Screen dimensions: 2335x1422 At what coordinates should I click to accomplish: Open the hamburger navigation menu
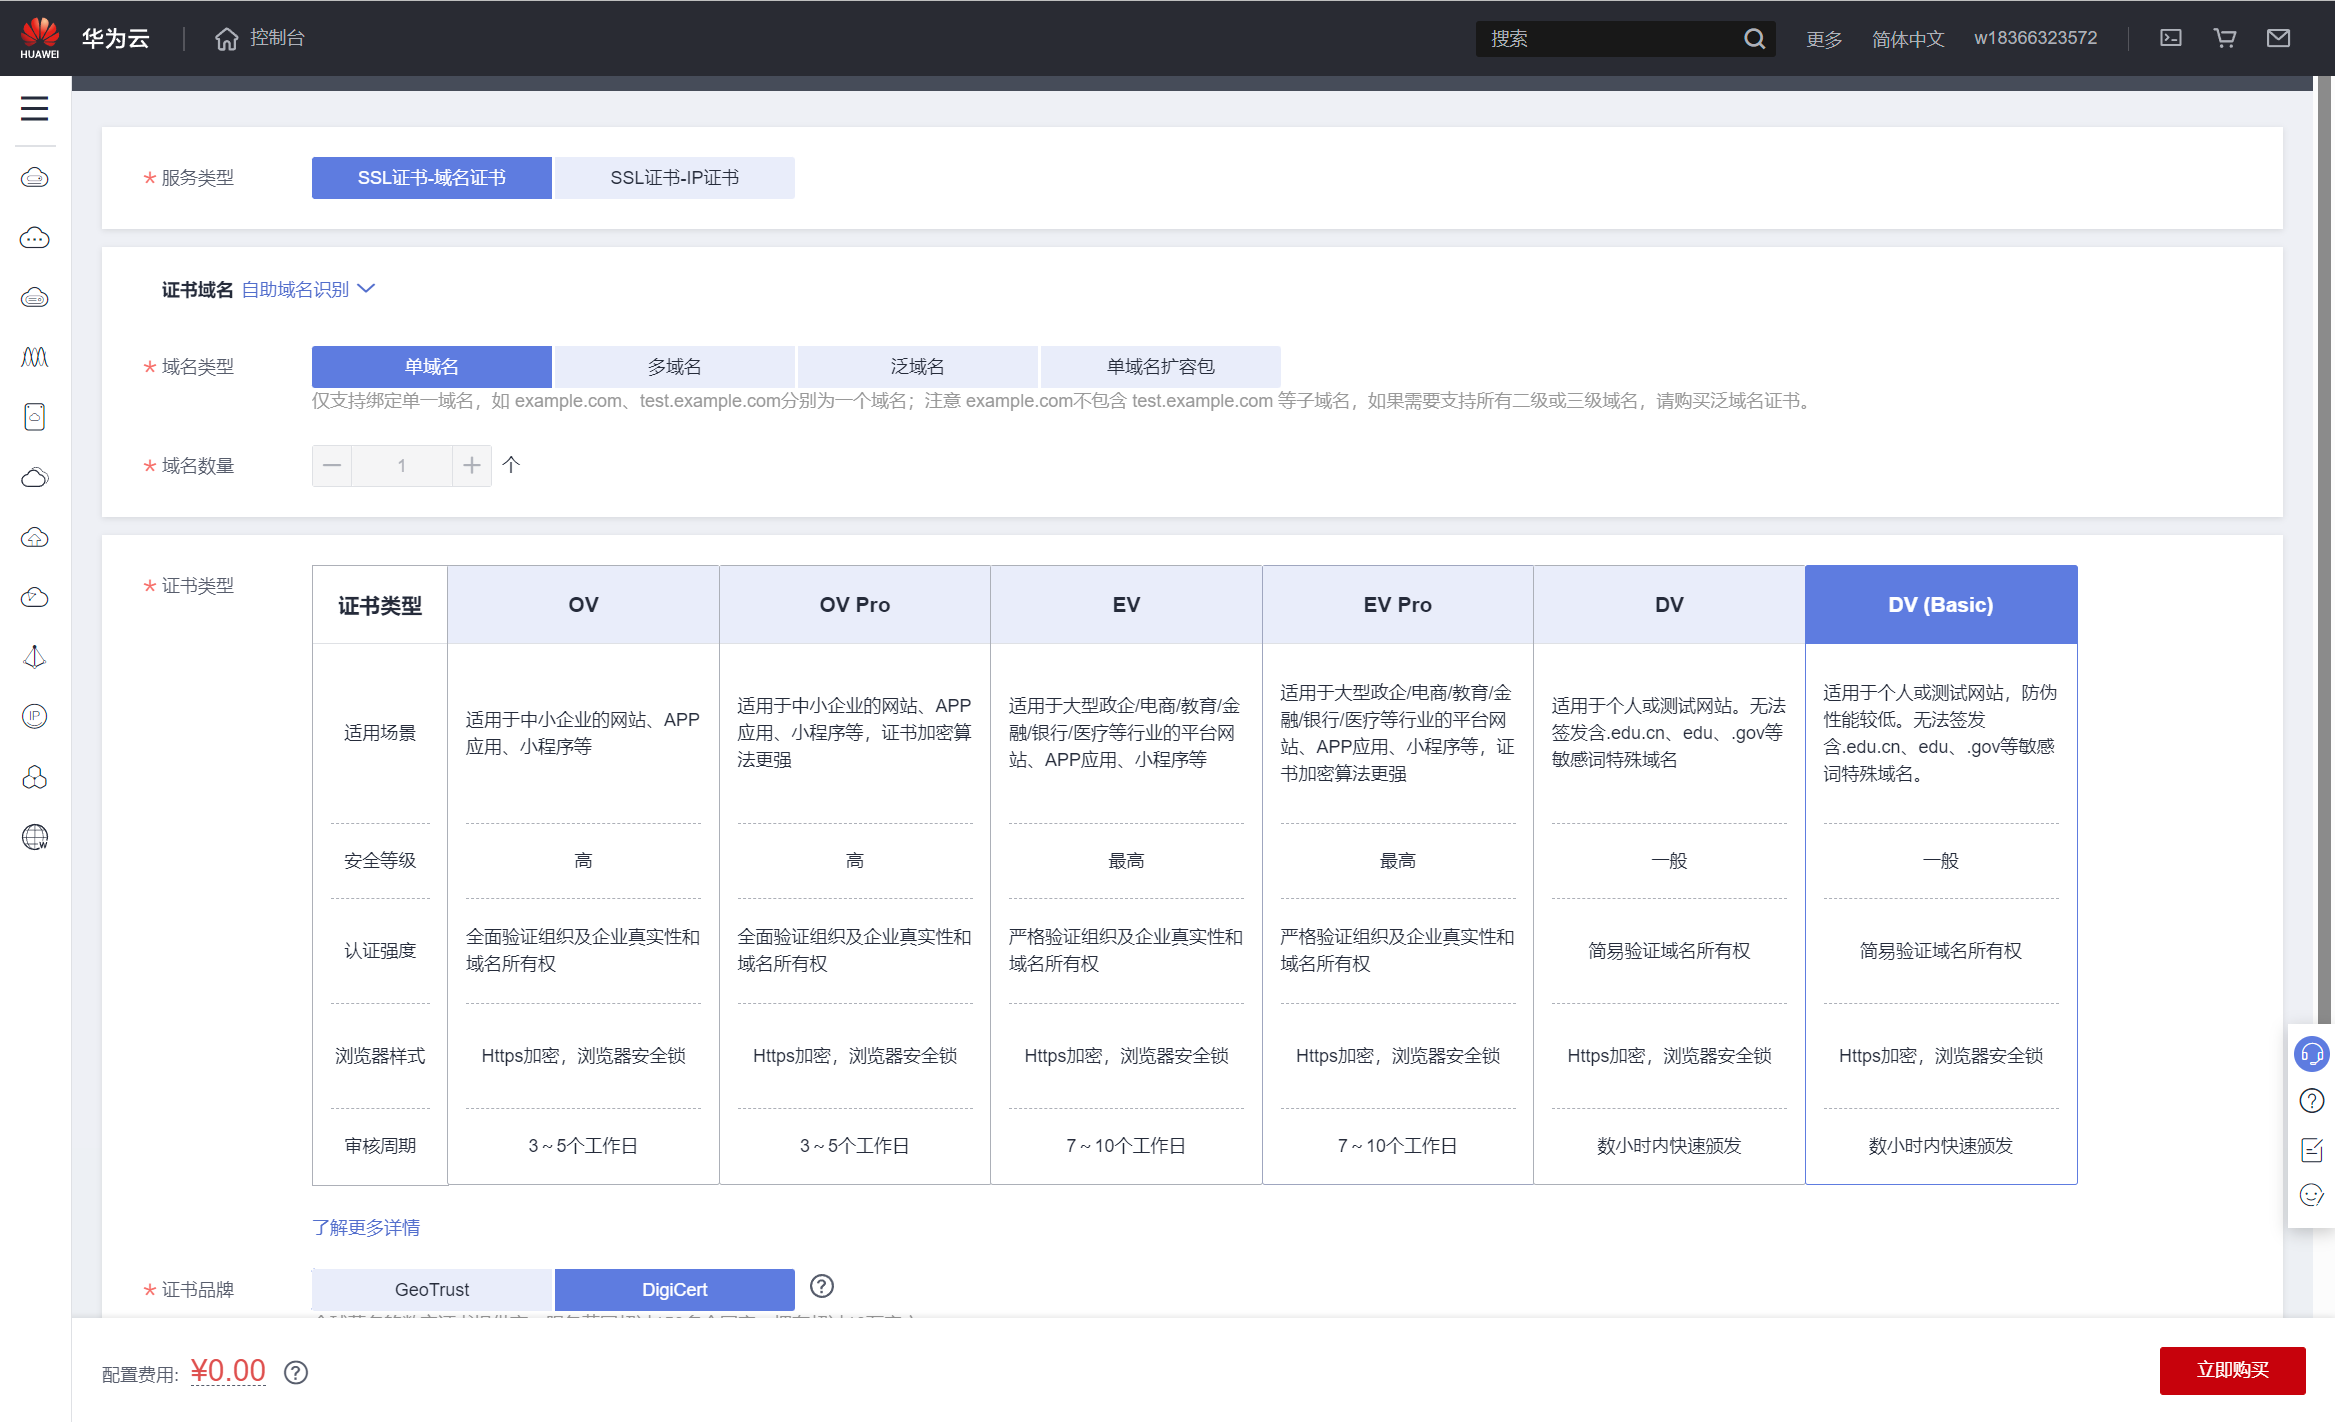[x=34, y=108]
